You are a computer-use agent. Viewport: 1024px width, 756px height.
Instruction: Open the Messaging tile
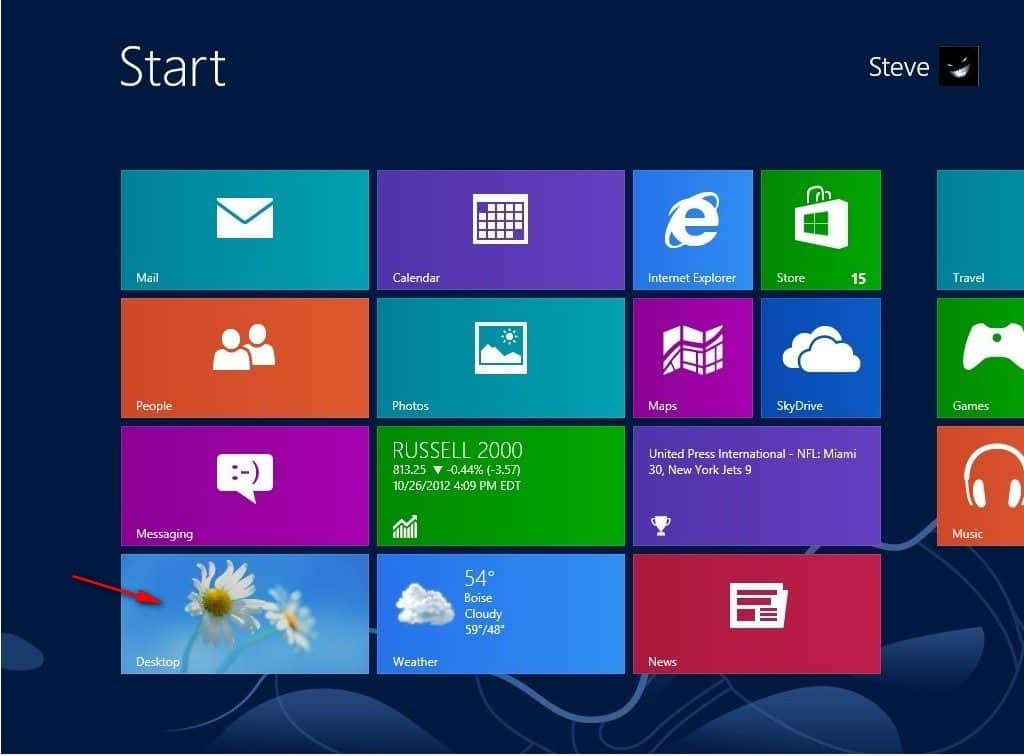(x=245, y=486)
